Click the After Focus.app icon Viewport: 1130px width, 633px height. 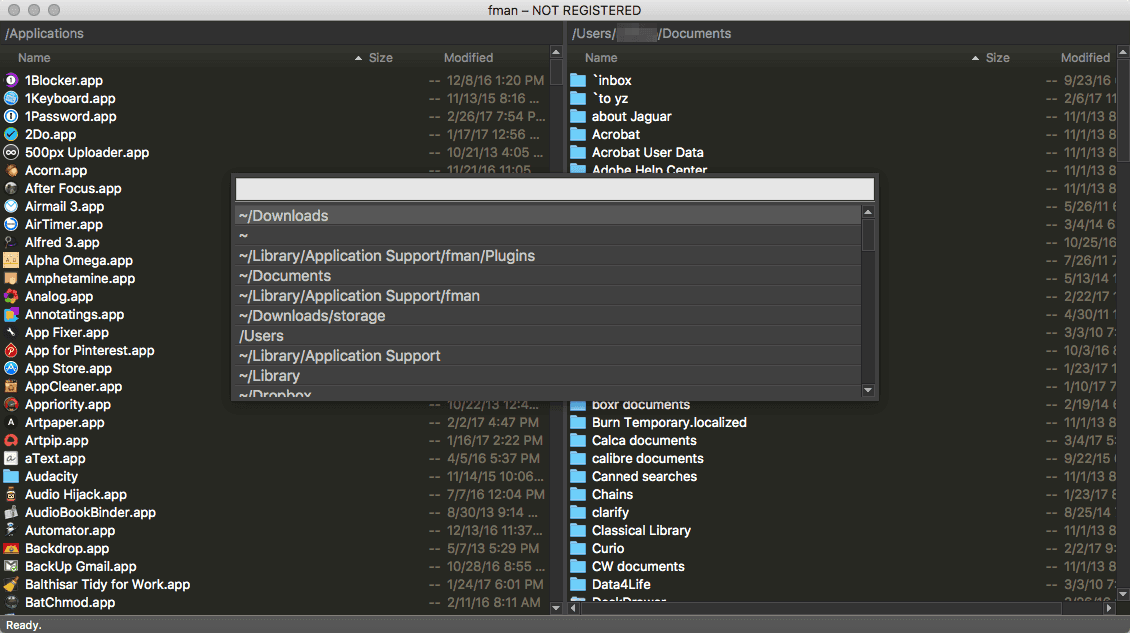tap(11, 188)
